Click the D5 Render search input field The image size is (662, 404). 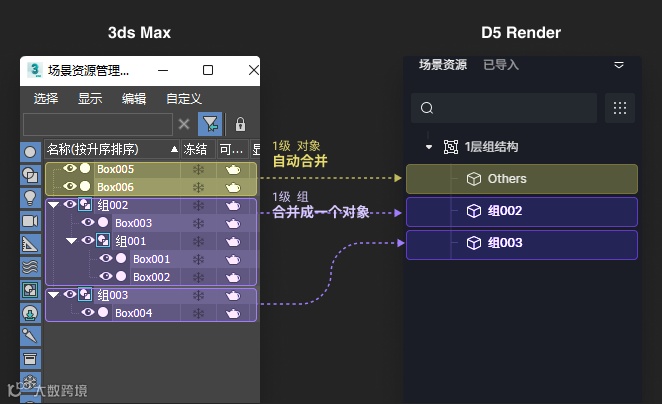pyautogui.click(x=504, y=108)
